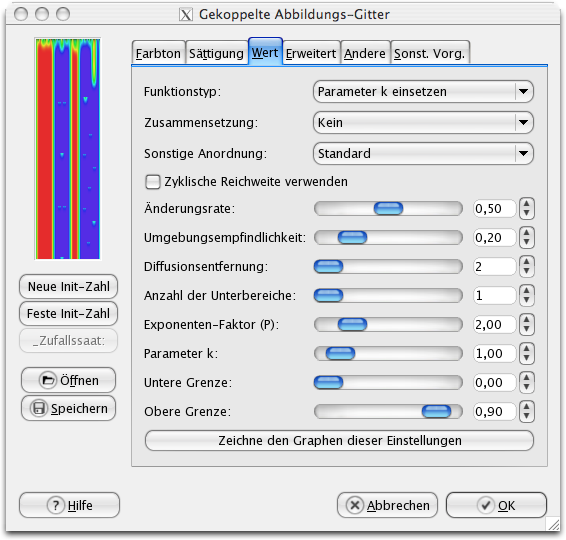The width and height of the screenshot is (566, 540).
Task: Increase Änderungsrate with the stepper arrows
Action: click(x=527, y=204)
